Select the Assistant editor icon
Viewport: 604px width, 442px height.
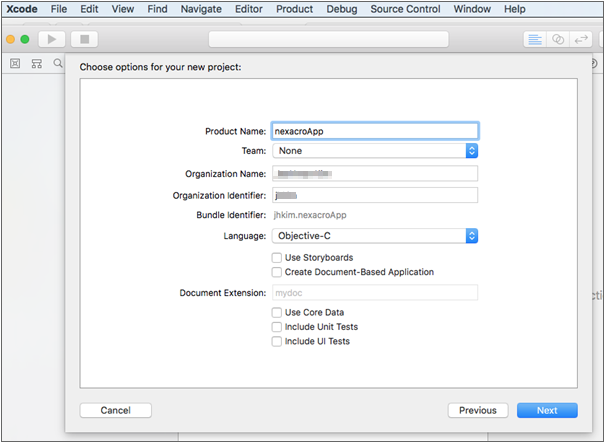pos(559,39)
